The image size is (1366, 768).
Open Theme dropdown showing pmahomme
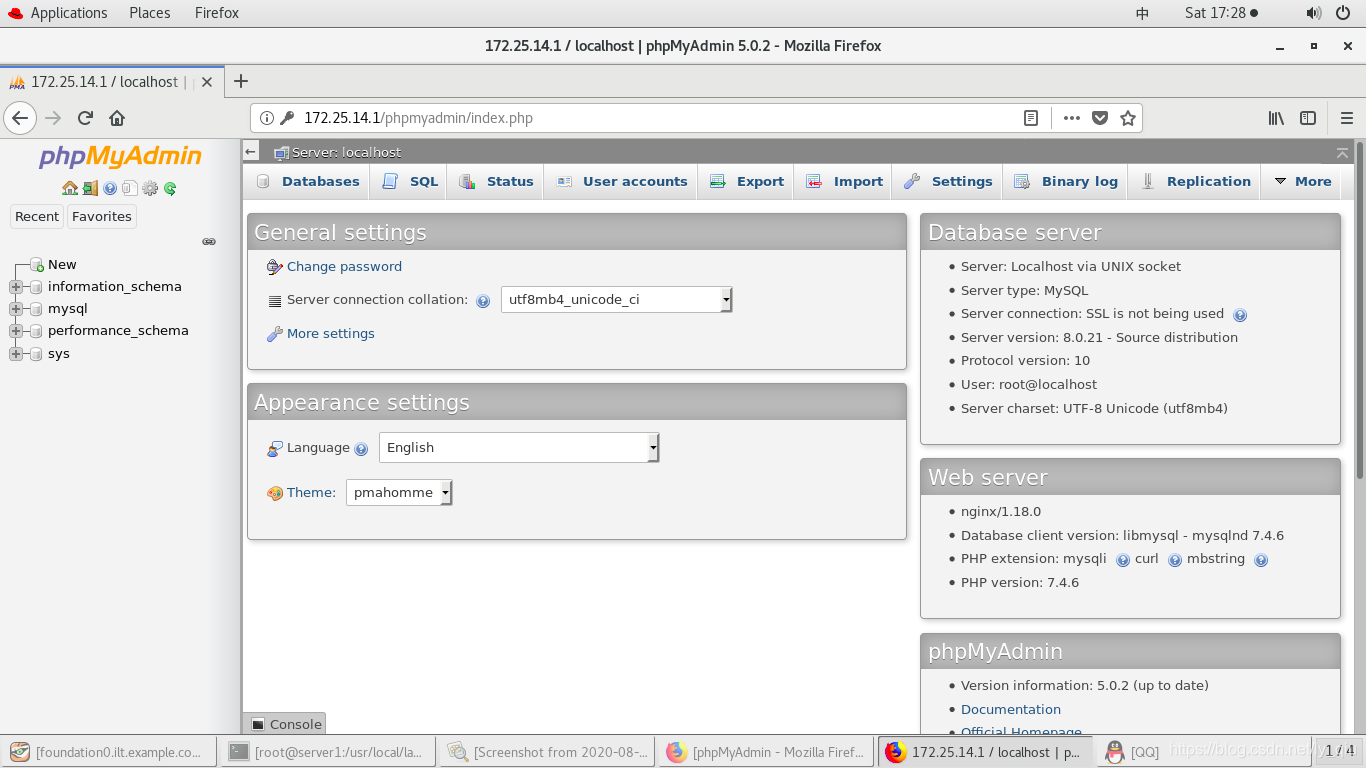click(399, 492)
